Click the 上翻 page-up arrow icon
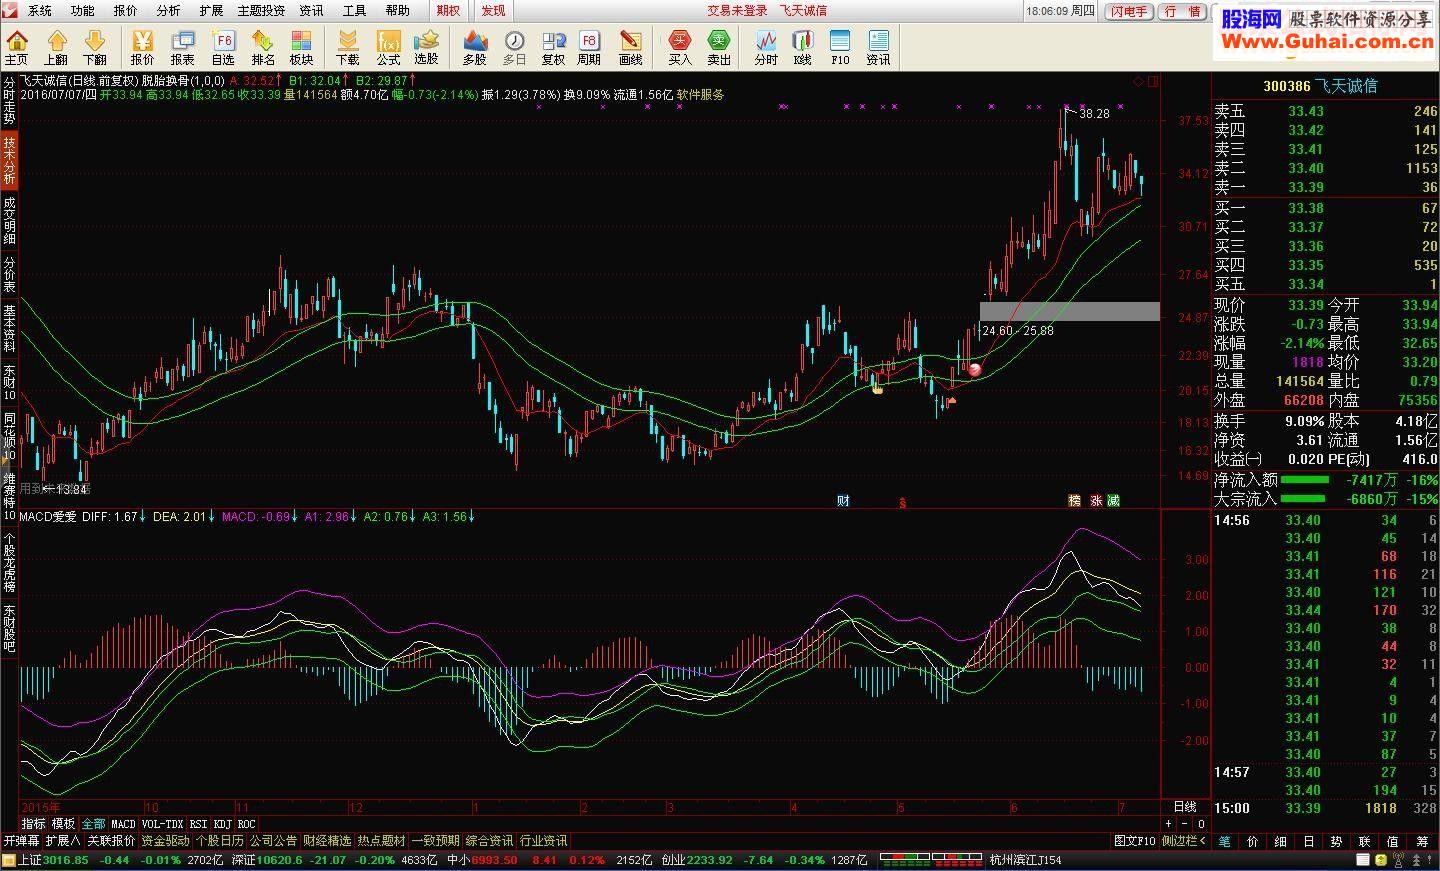Image resolution: width=1440 pixels, height=871 pixels. coord(56,47)
